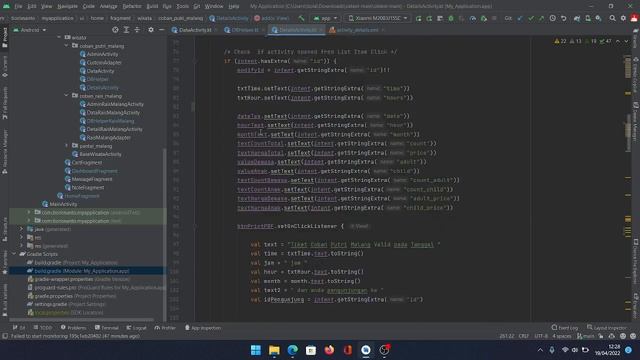Collapse the coban_rais_malang package

[x=67, y=96]
